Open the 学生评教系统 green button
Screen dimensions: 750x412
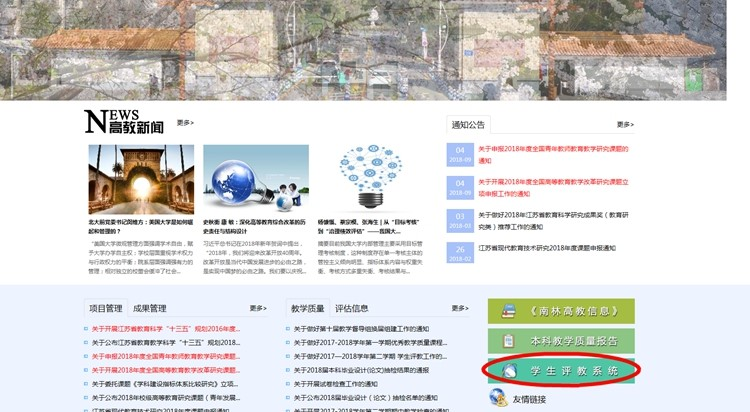coord(561,370)
